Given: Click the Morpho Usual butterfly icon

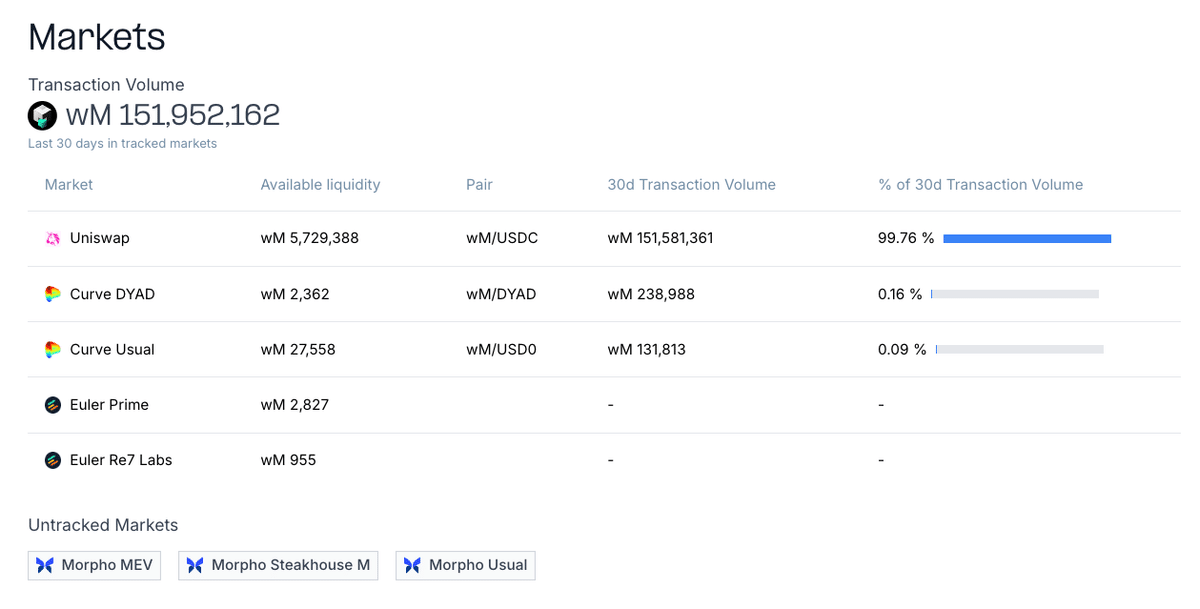Looking at the screenshot, I should coord(412,565).
